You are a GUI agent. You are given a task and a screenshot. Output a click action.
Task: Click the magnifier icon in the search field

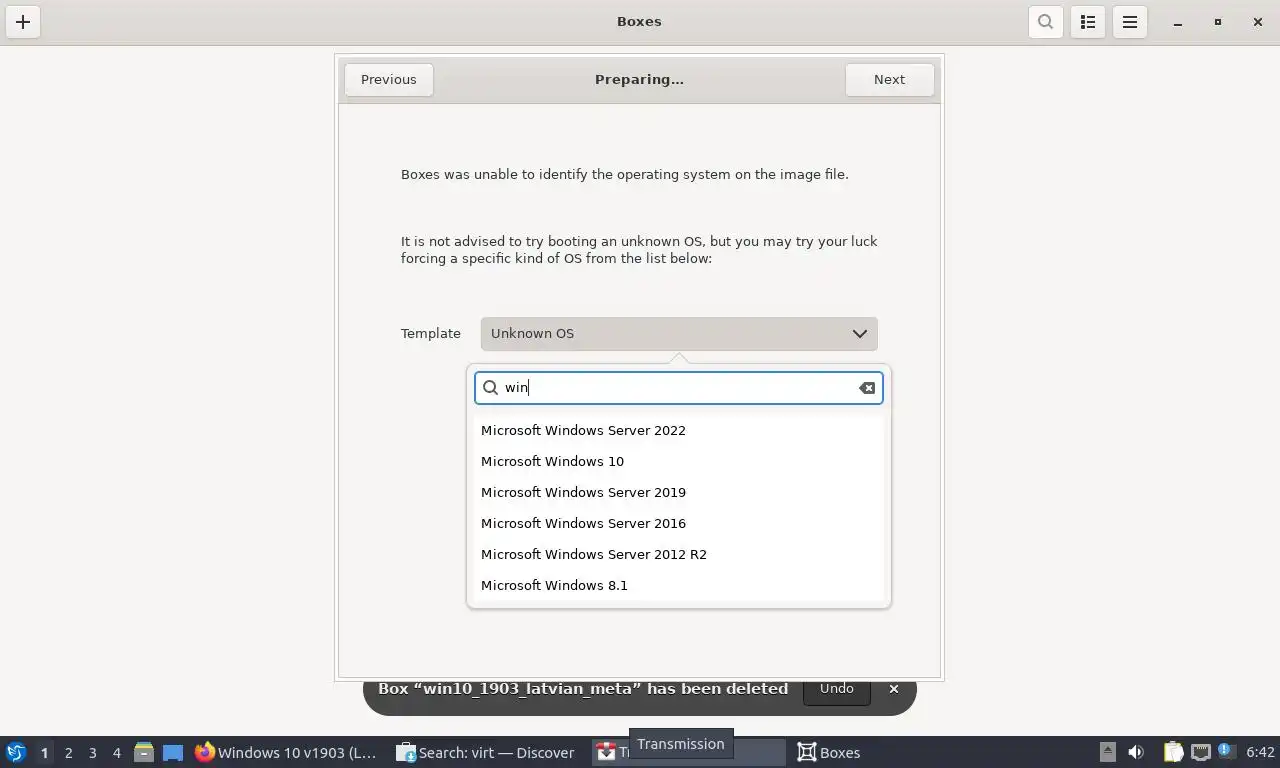pyautogui.click(x=491, y=388)
